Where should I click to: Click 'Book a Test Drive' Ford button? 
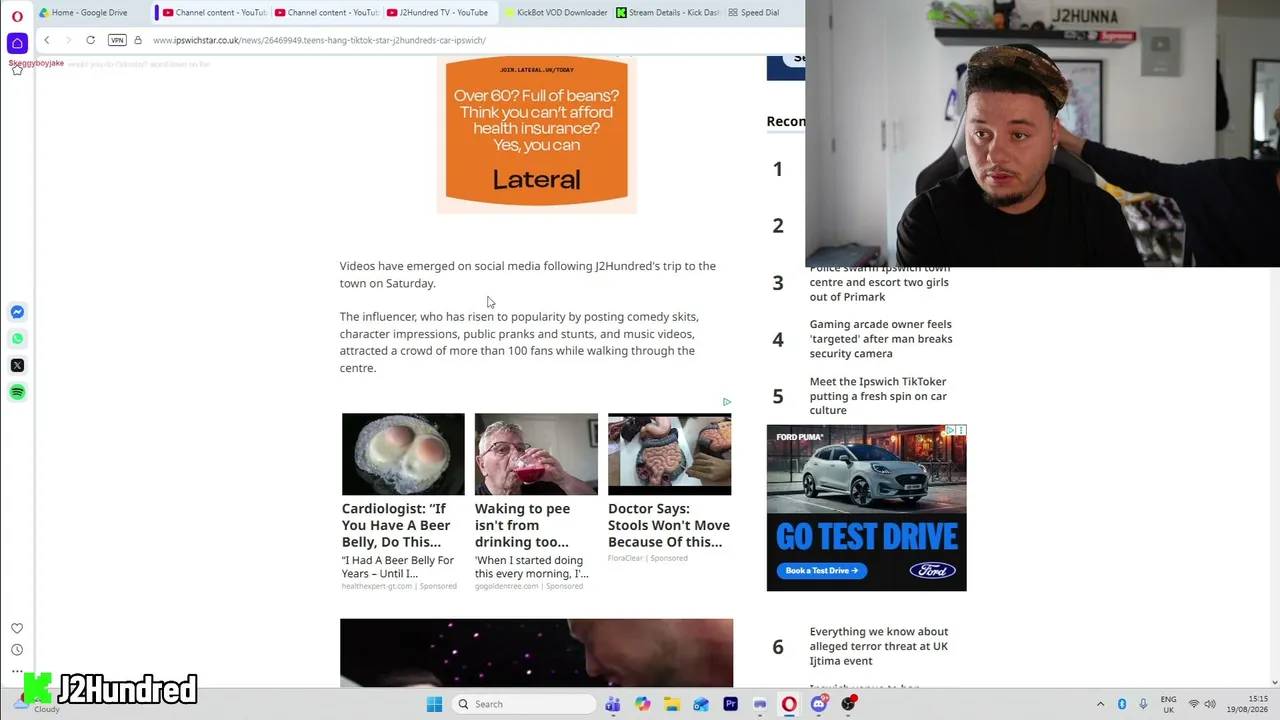(822, 571)
